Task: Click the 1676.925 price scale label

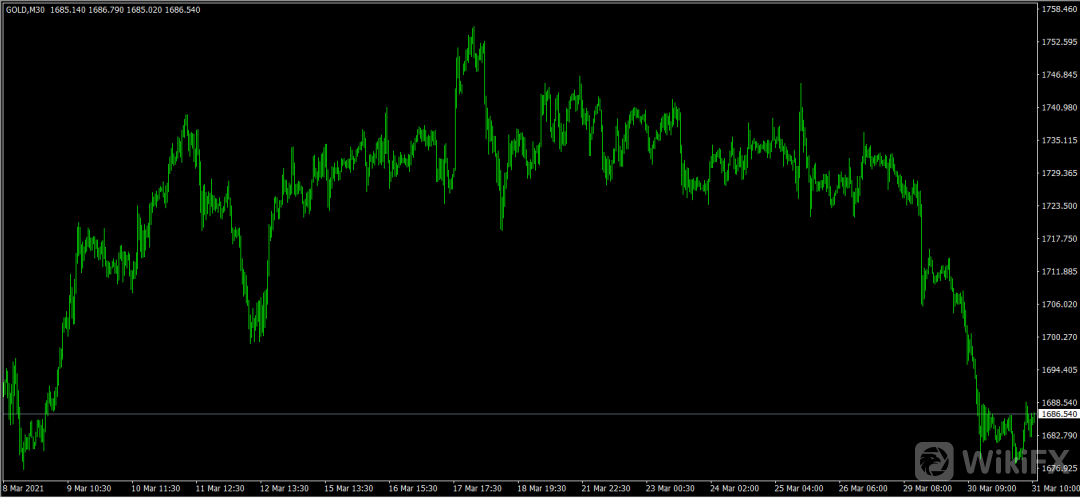Action: [x=1059, y=468]
